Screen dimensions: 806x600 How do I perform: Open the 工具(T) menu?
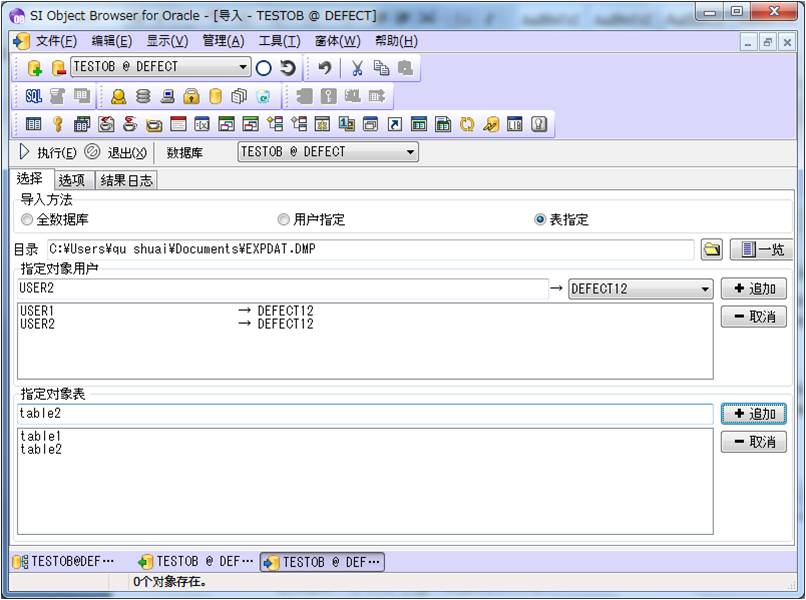(279, 41)
